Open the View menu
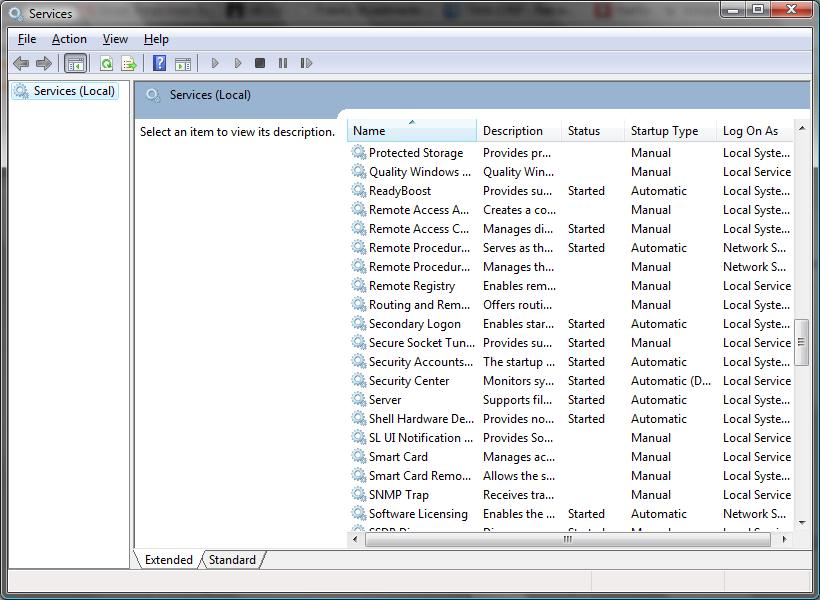Viewport: 820px width, 600px height. click(115, 39)
